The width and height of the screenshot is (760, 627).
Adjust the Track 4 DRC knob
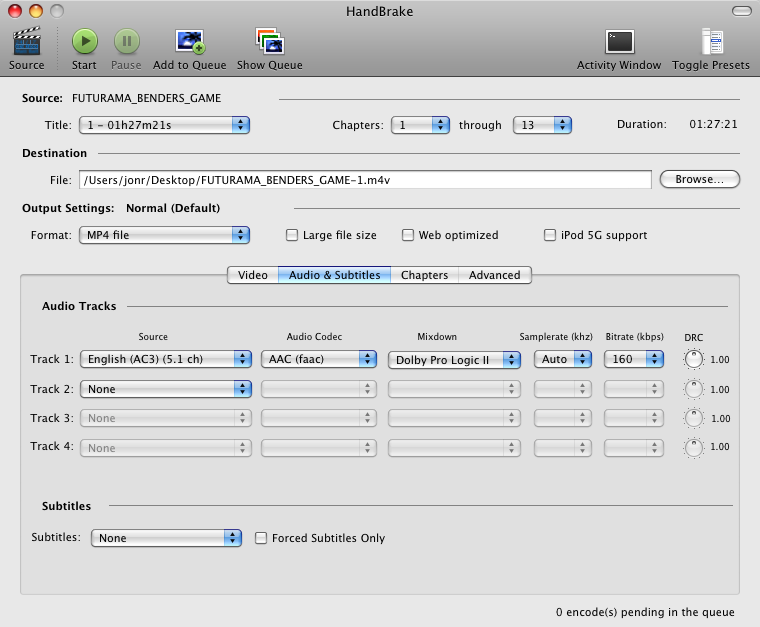pos(694,447)
